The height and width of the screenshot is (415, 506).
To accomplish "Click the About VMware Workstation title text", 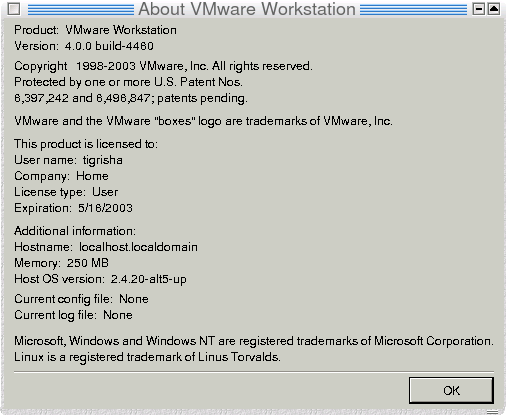I will (247, 9).
